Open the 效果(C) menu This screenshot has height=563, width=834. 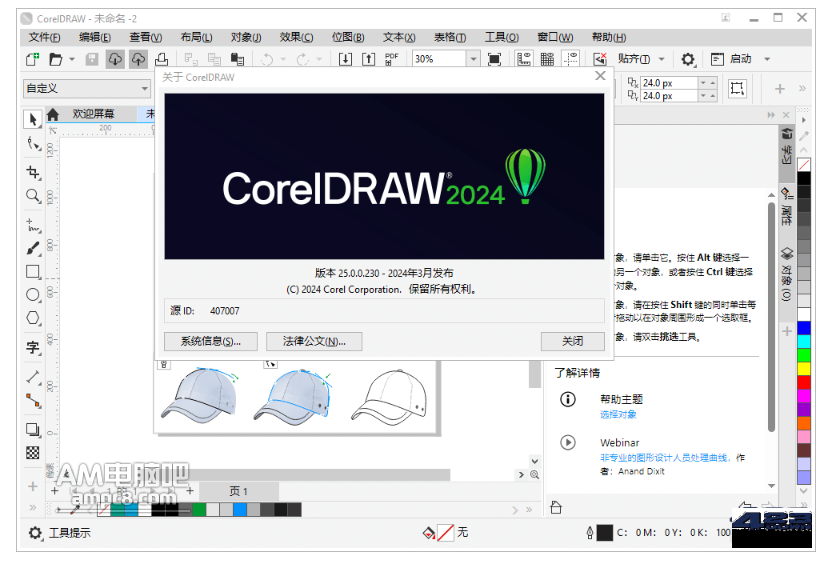click(x=296, y=37)
